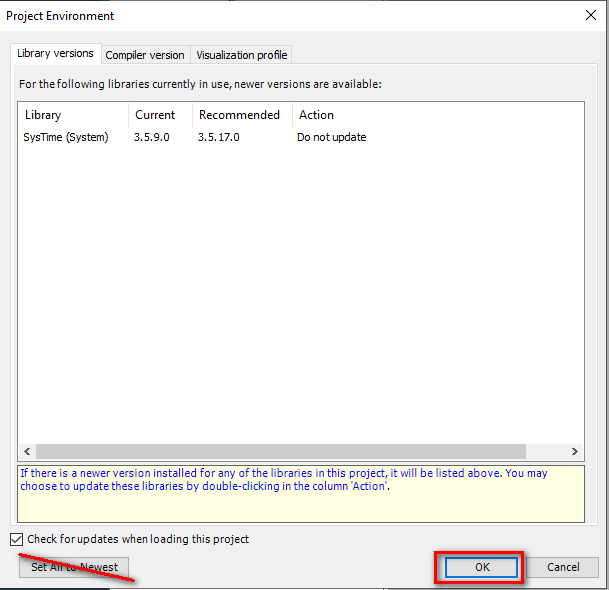Click the Cancel button
This screenshot has height=590, width=609.
[563, 567]
